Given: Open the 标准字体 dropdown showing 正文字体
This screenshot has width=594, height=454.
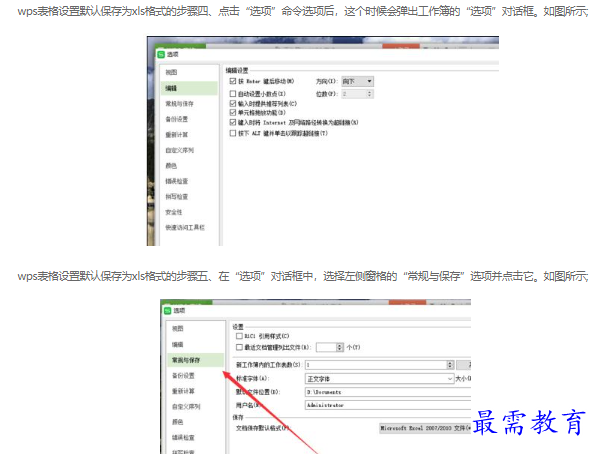Looking at the screenshot, I should (x=379, y=379).
